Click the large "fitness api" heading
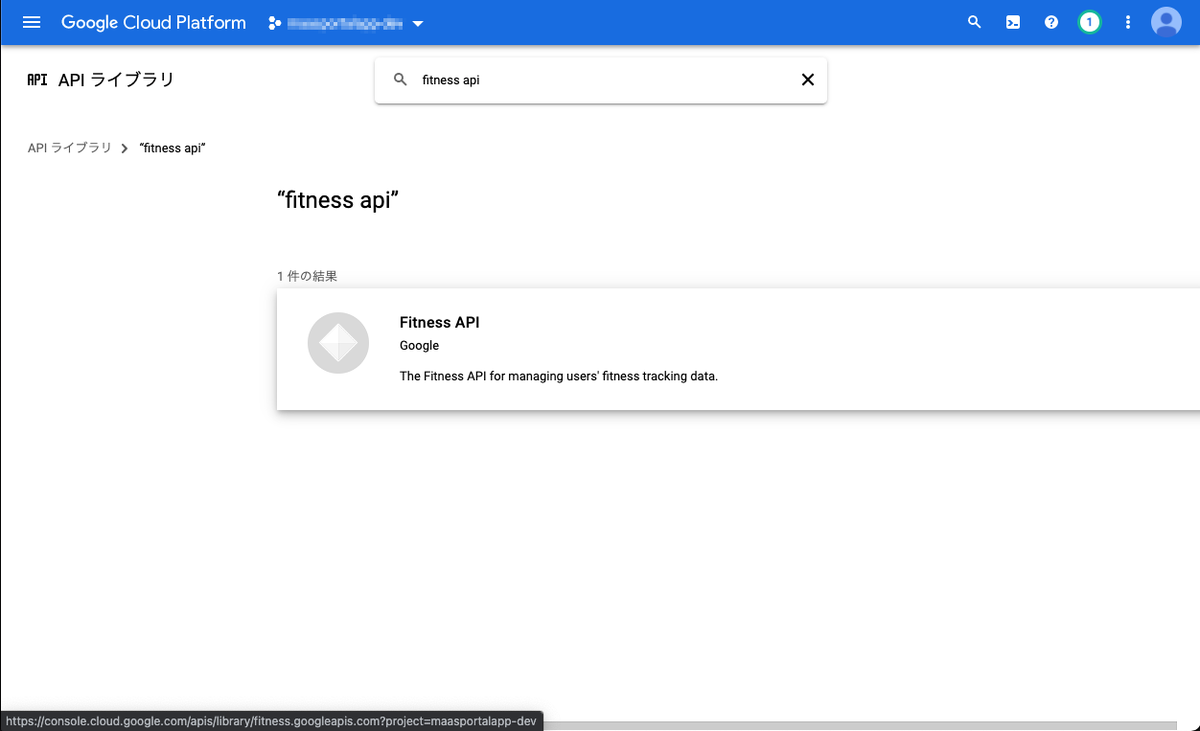The width and height of the screenshot is (1200, 731). pos(338,200)
